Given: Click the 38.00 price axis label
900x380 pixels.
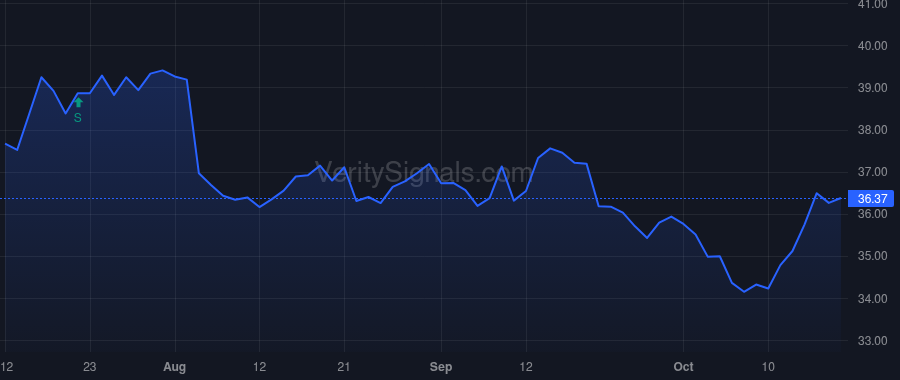Looking at the screenshot, I should 872,130.
